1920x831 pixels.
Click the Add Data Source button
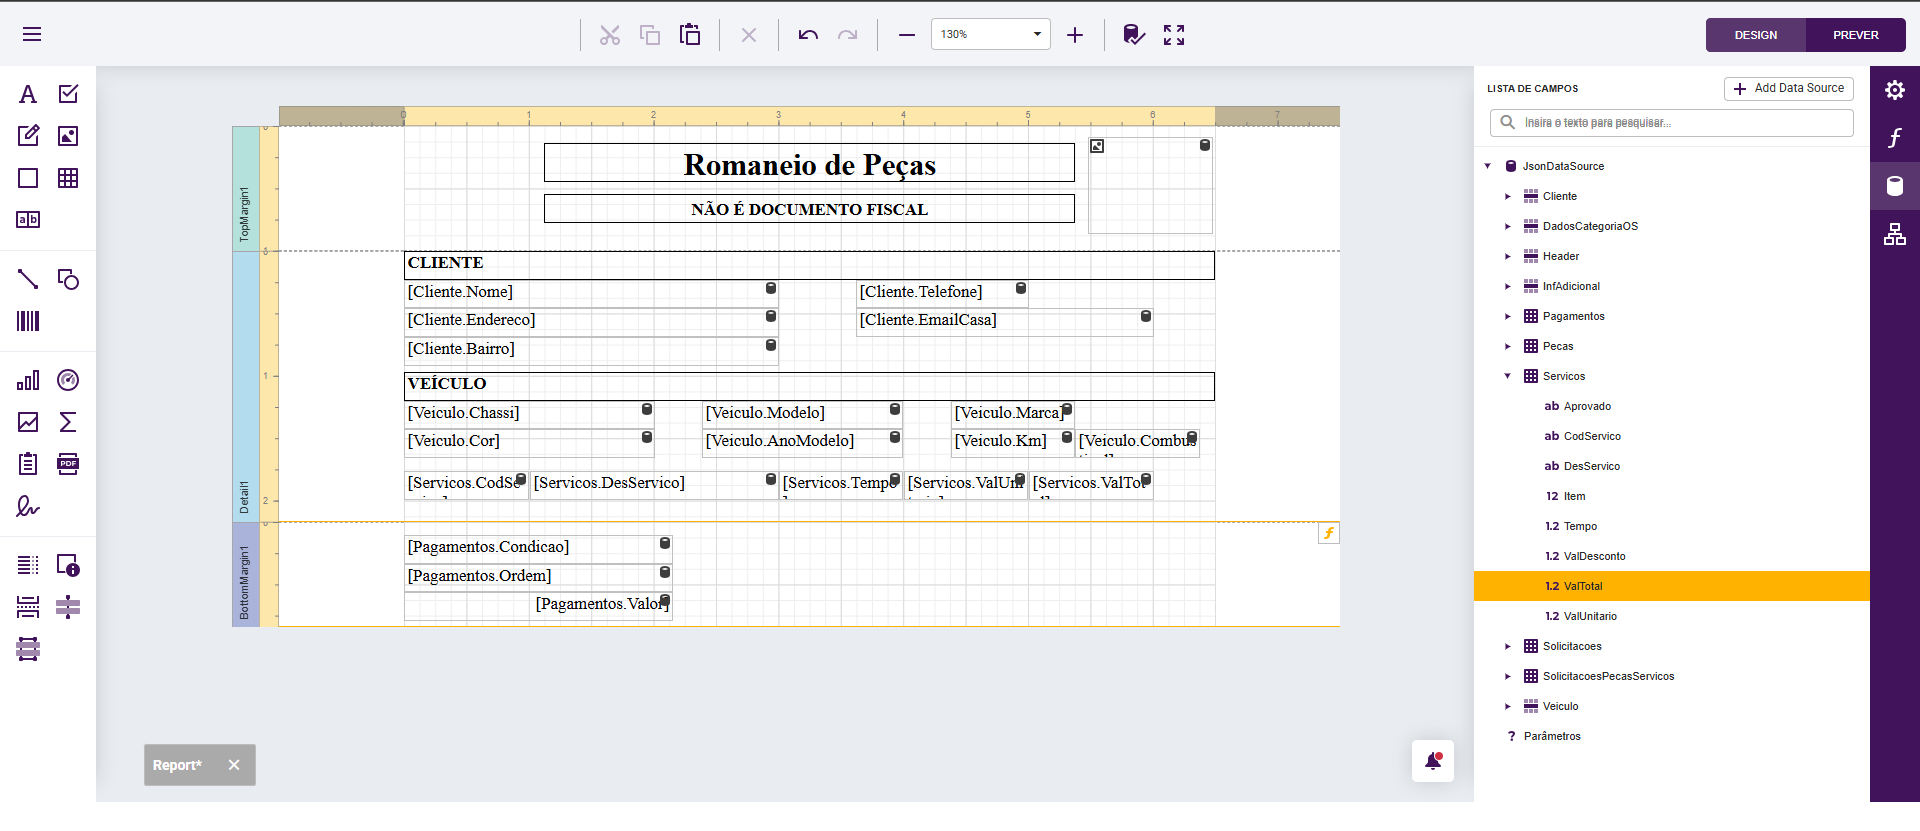click(1788, 88)
